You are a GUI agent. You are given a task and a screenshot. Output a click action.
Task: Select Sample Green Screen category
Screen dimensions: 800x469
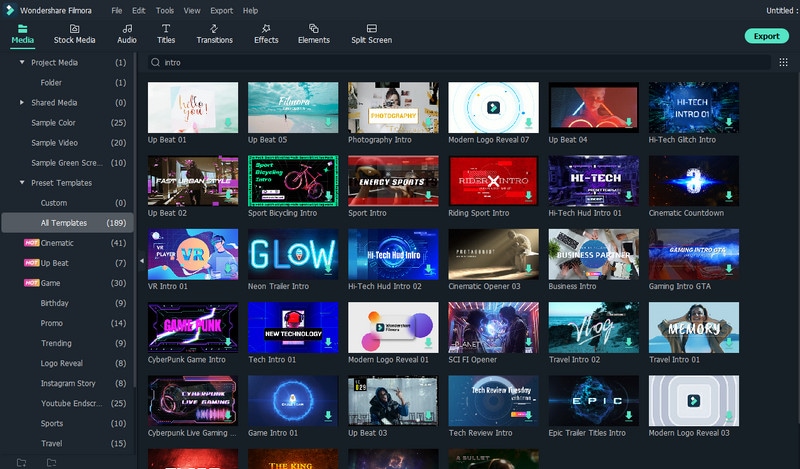[x=67, y=162]
